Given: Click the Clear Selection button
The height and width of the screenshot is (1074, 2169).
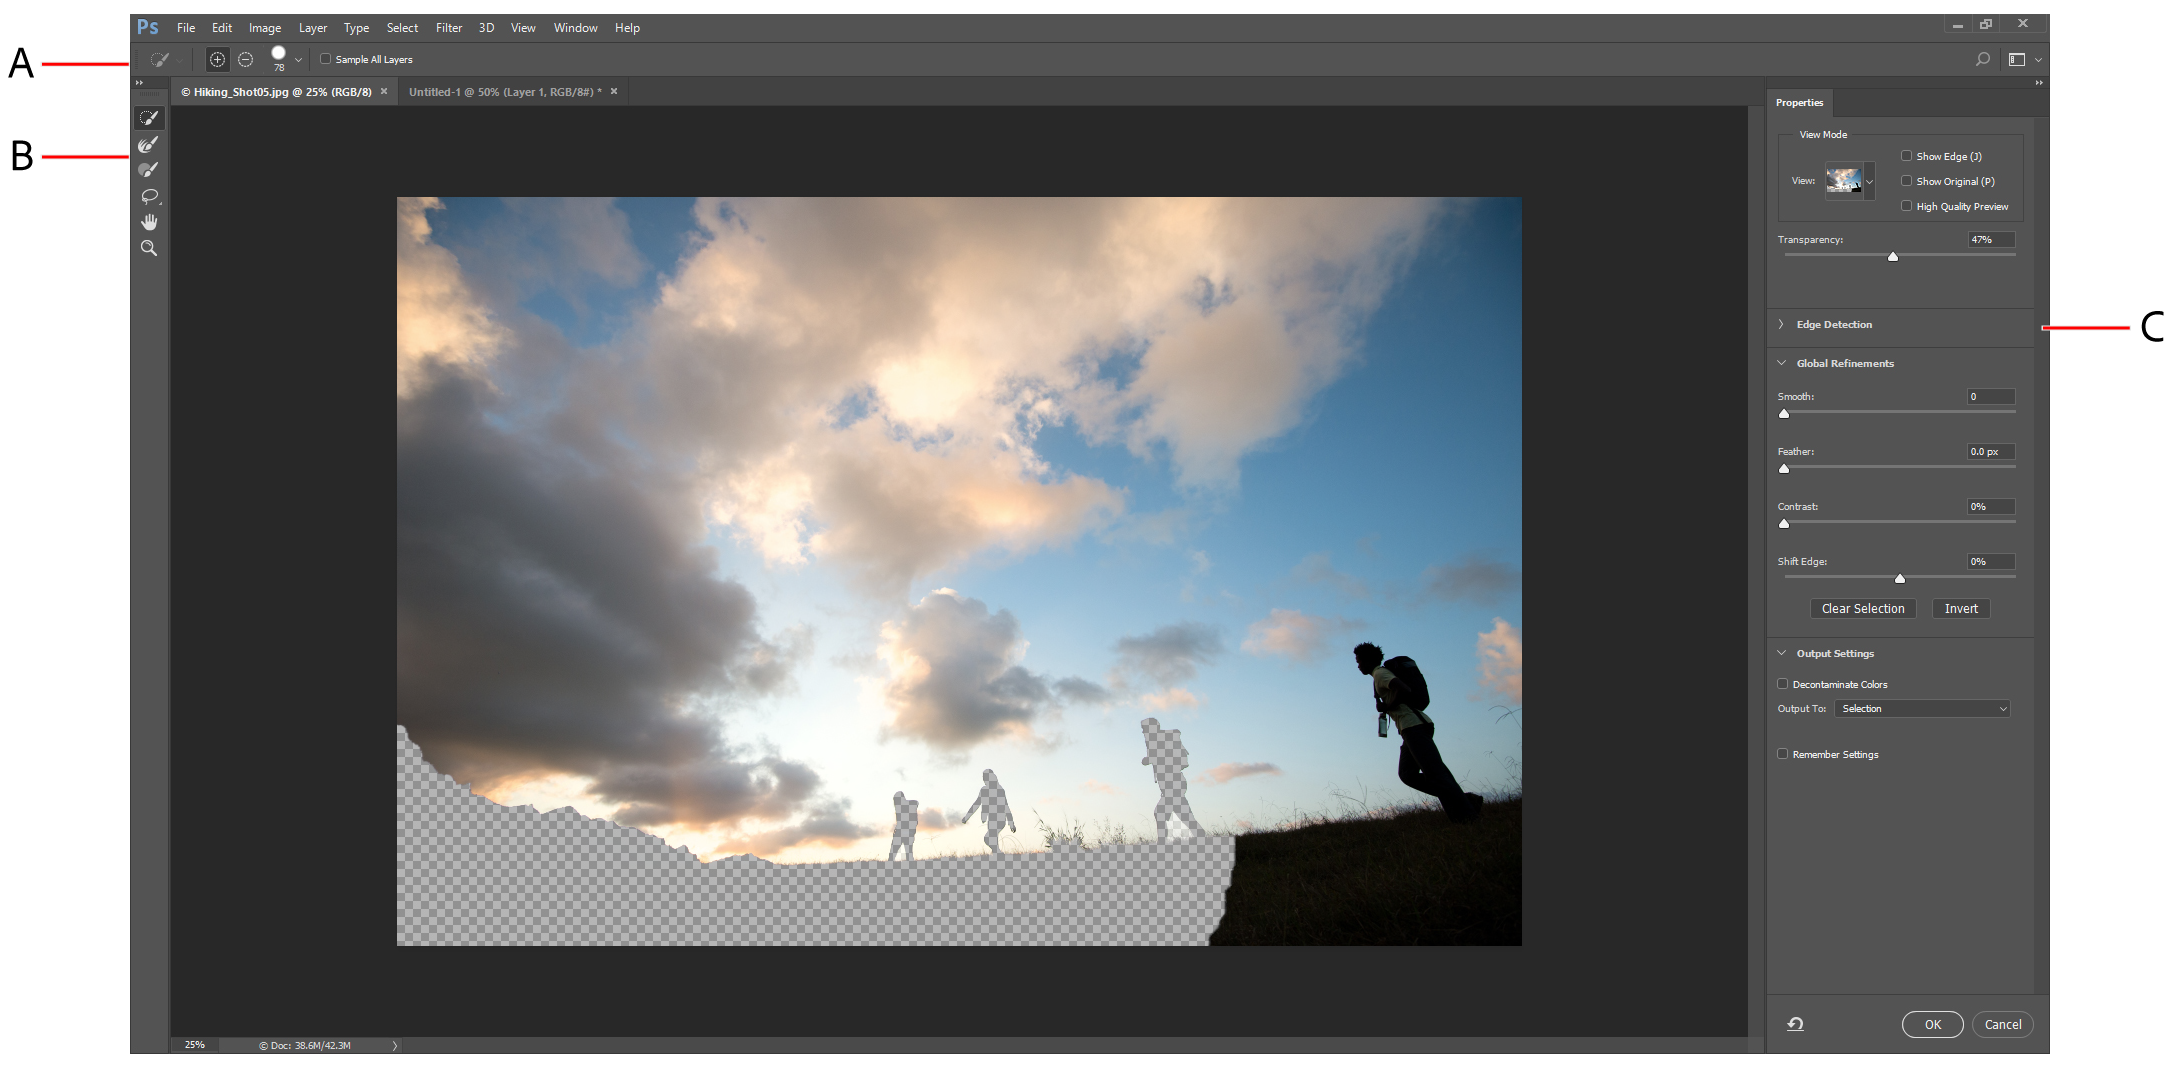Looking at the screenshot, I should [1863, 609].
